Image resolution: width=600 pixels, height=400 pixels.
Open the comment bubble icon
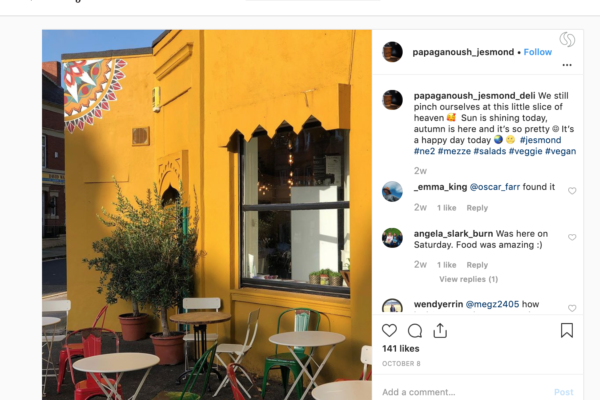[x=415, y=331]
